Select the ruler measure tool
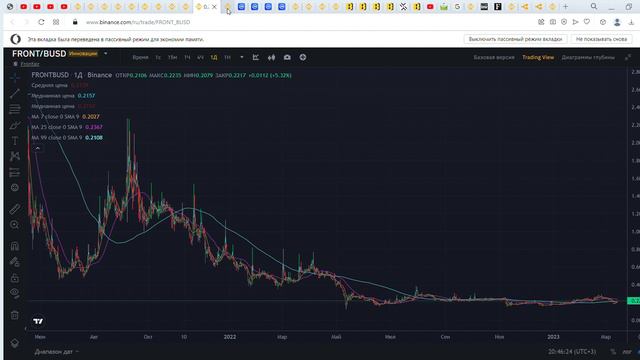The image size is (640, 360). click(15, 209)
